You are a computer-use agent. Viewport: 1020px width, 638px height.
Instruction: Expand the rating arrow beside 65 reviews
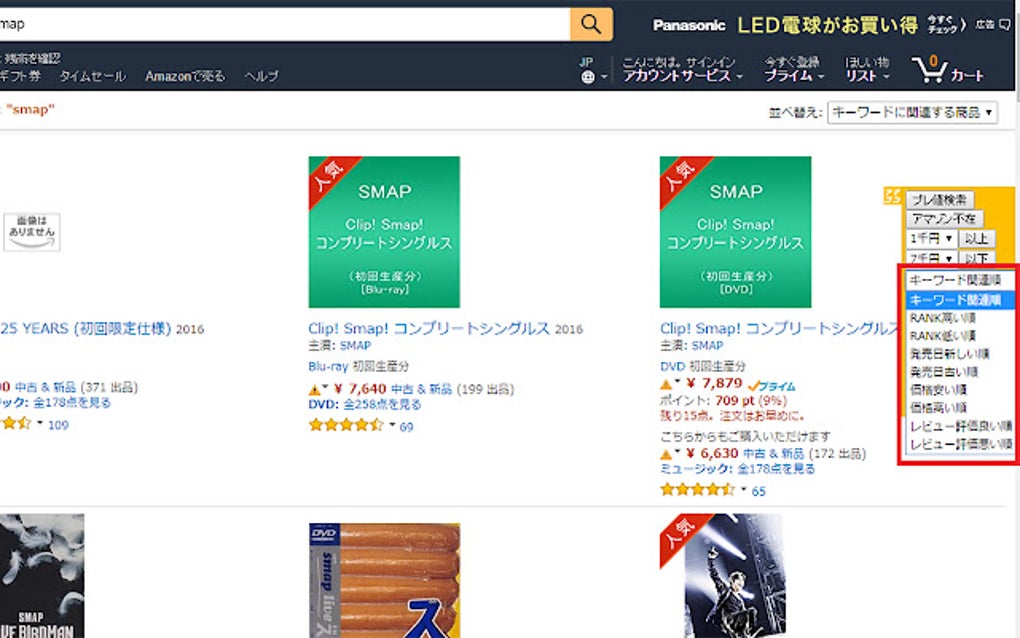point(744,488)
